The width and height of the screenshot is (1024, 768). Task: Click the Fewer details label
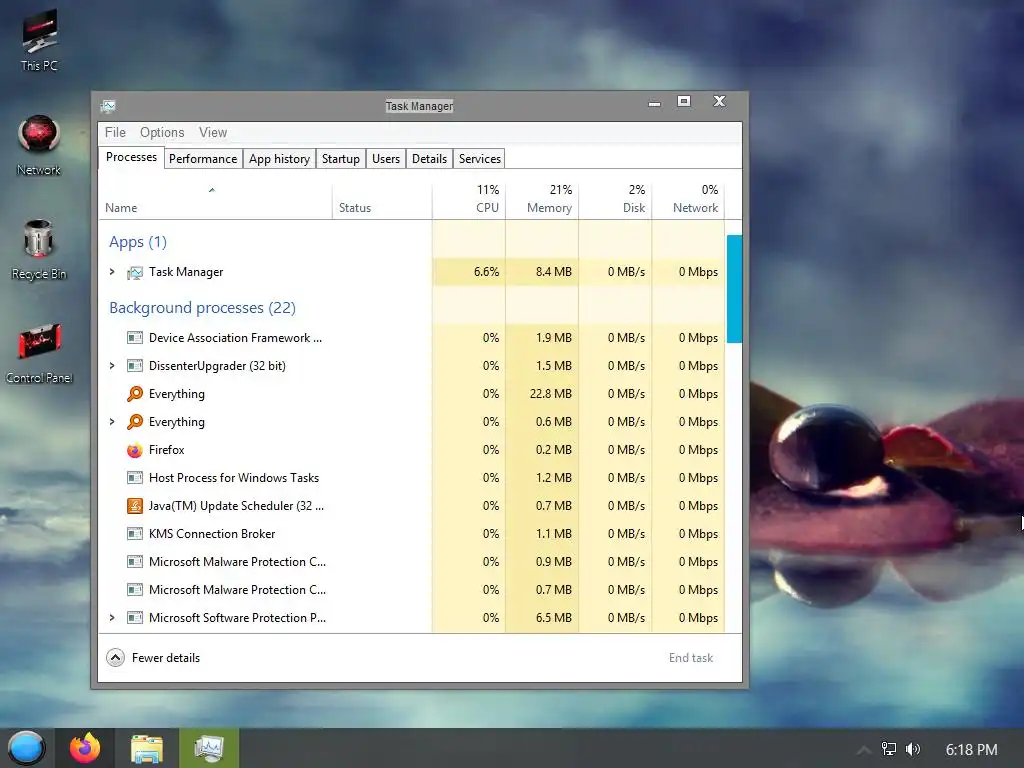pyautogui.click(x=166, y=658)
